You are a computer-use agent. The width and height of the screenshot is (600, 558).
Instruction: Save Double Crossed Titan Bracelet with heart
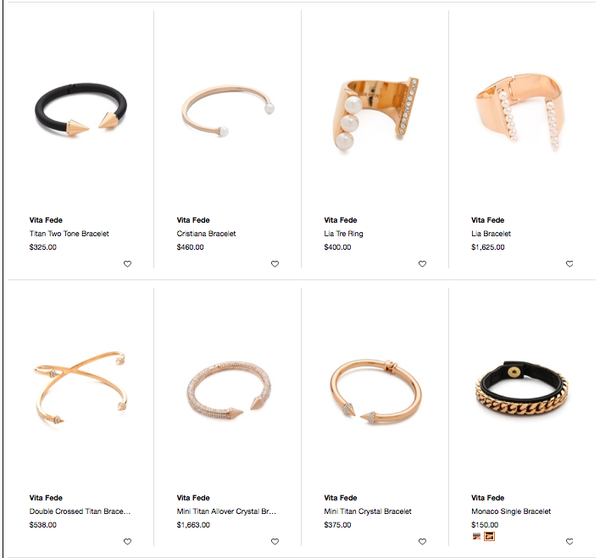click(127, 542)
